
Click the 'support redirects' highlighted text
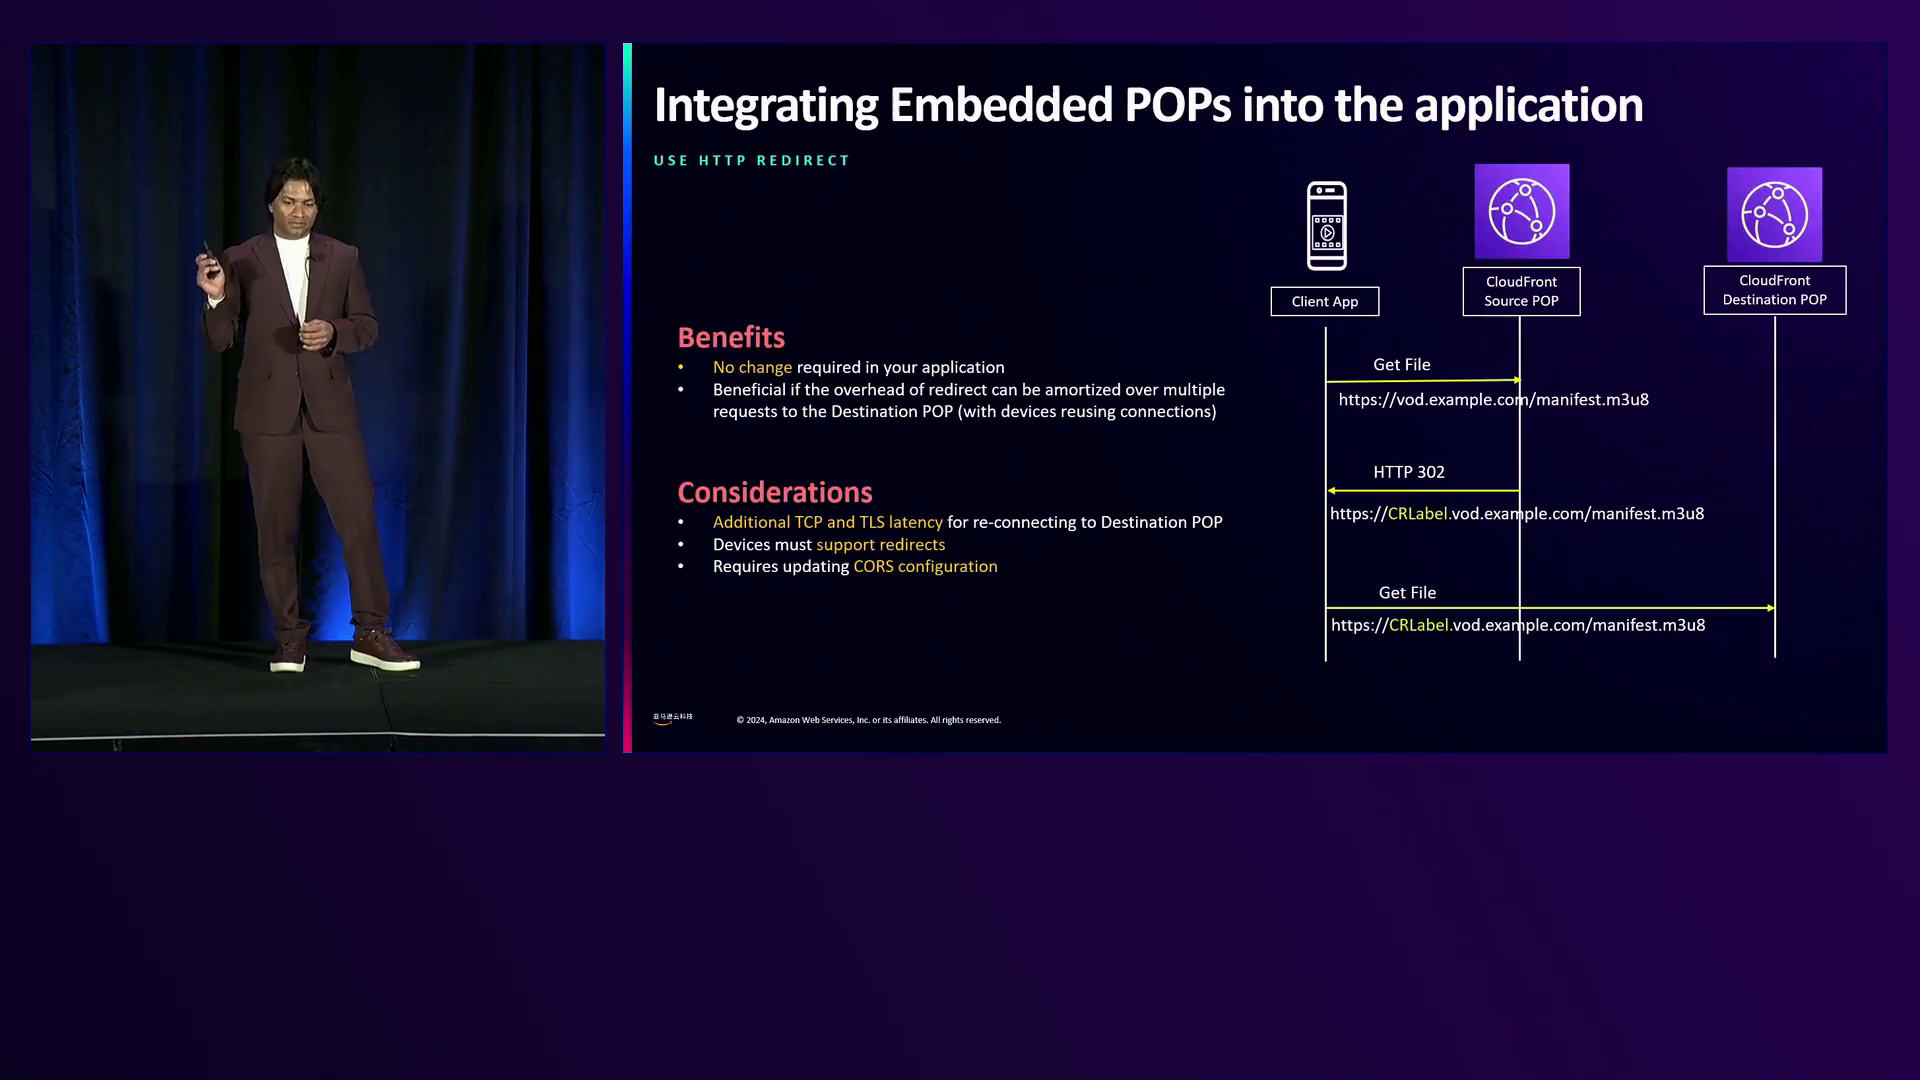tap(880, 544)
